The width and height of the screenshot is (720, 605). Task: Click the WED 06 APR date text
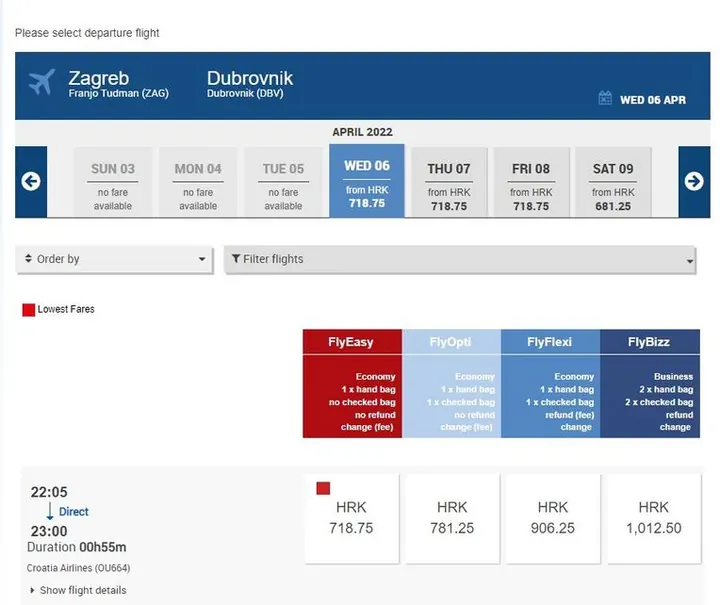(652, 100)
